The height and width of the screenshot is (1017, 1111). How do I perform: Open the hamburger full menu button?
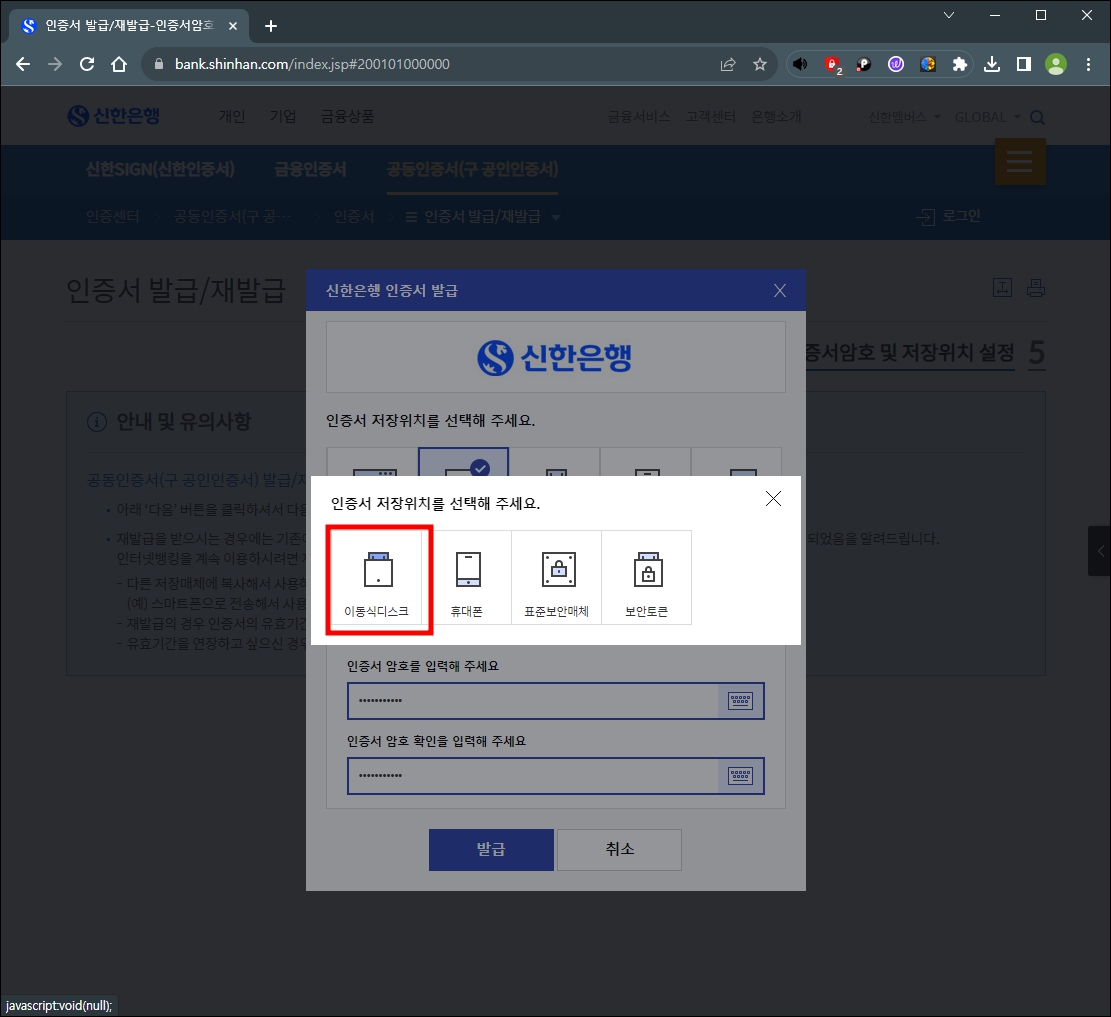pyautogui.click(x=1020, y=162)
